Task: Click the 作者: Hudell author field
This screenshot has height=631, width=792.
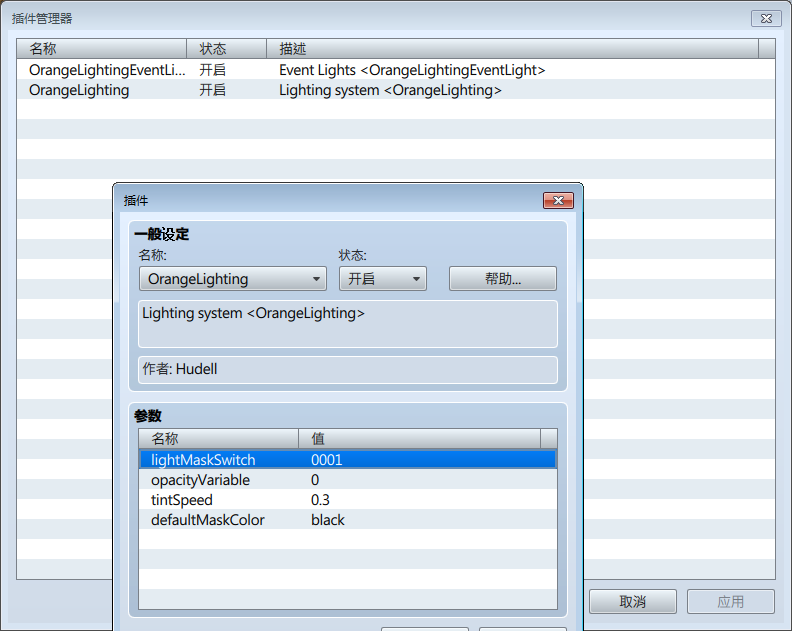Action: point(348,370)
